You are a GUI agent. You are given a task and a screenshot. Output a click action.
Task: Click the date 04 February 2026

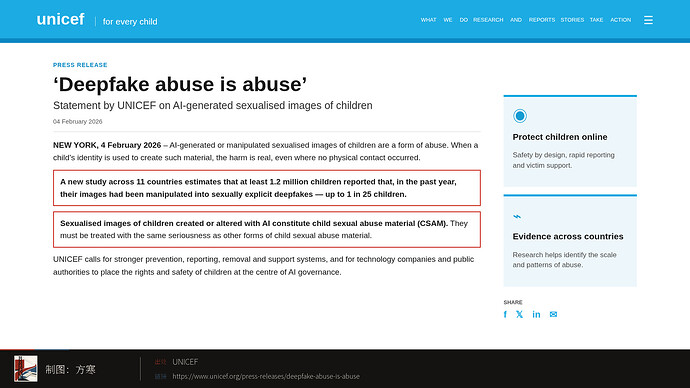tap(77, 121)
